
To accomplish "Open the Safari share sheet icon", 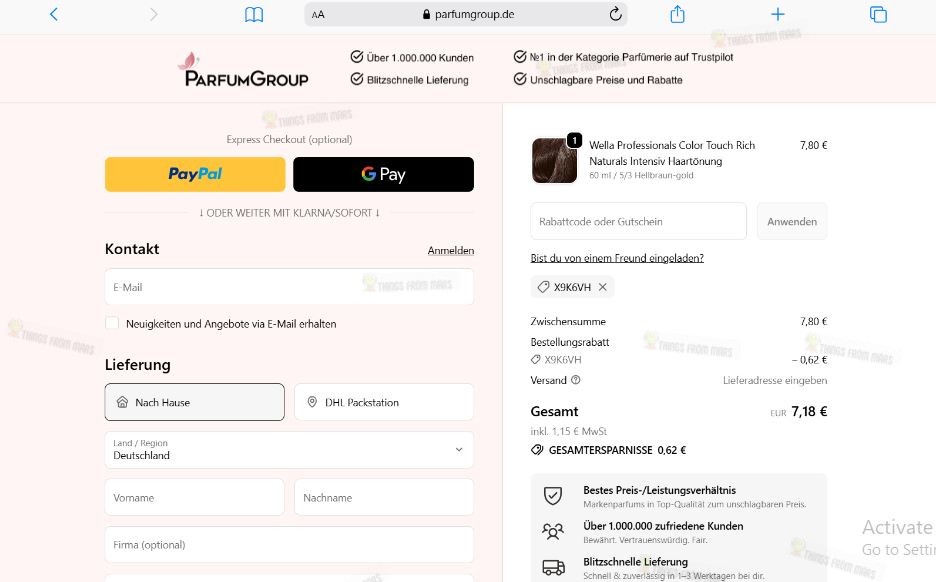I will [x=677, y=14].
